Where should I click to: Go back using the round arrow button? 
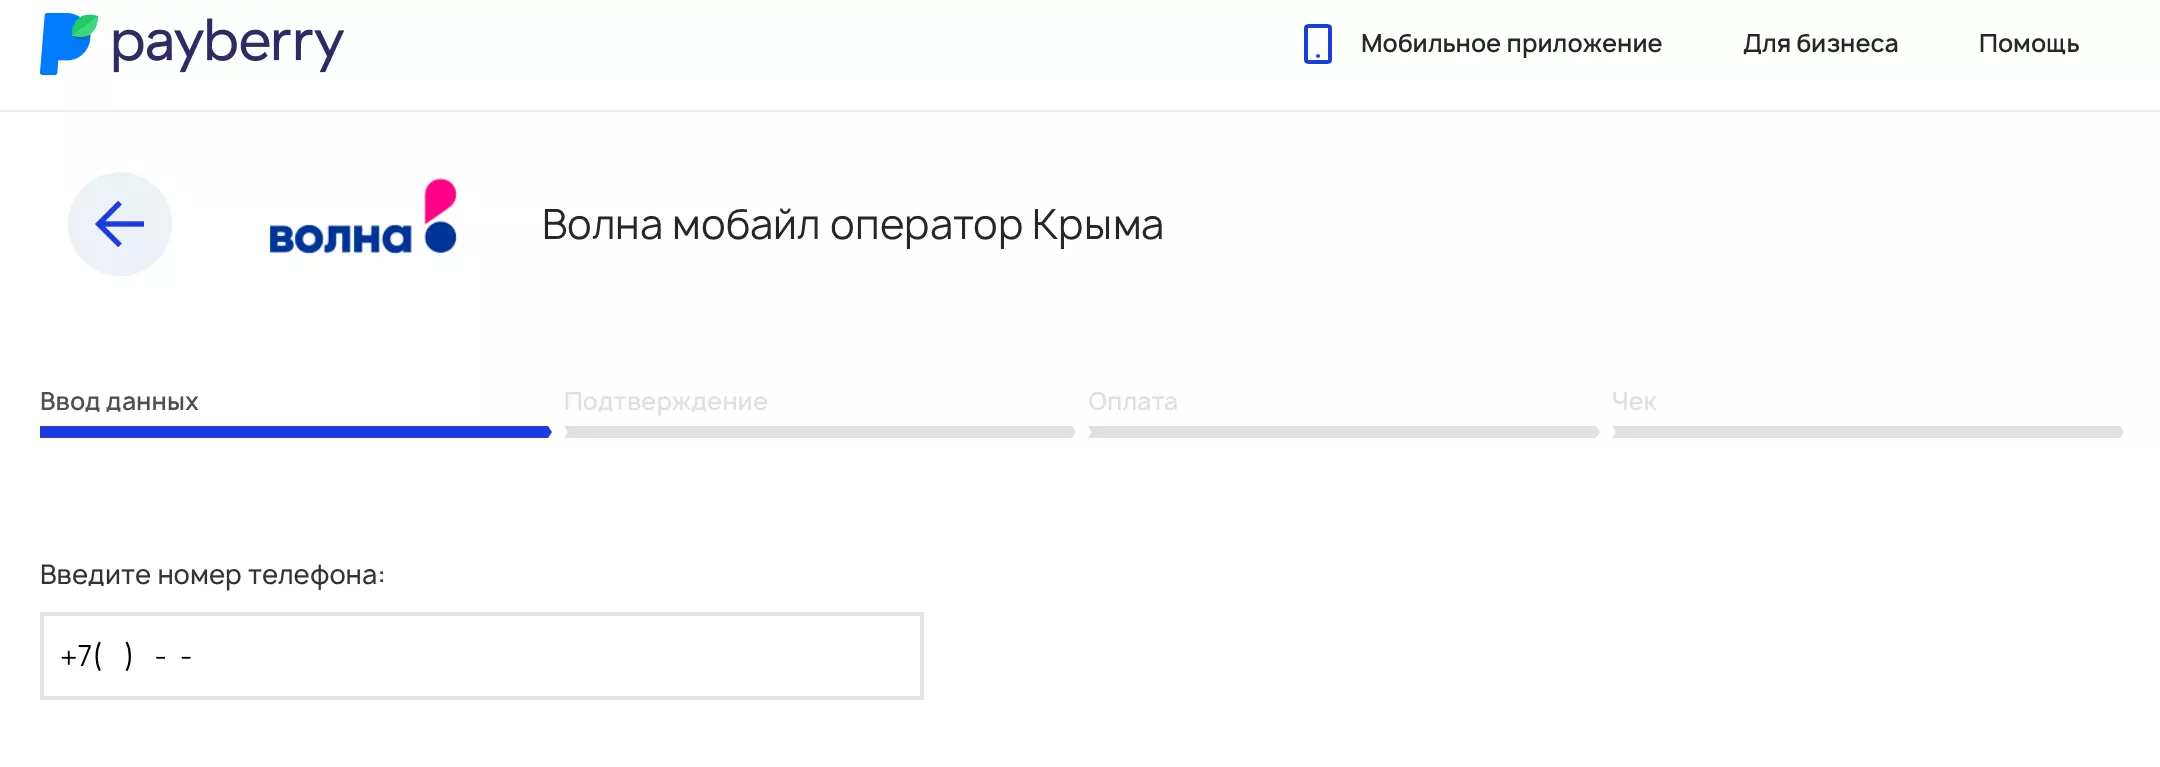pos(120,224)
